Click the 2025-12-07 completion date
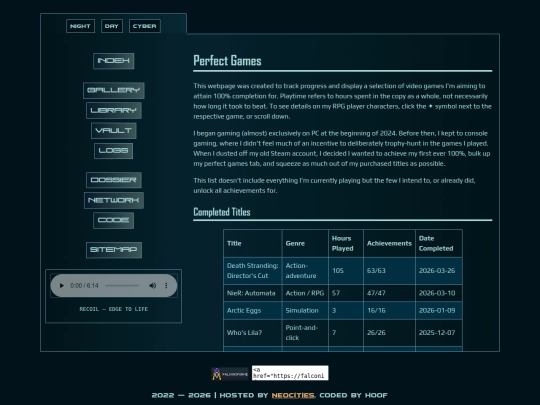Viewport: 540px width, 405px height. [x=439, y=333]
